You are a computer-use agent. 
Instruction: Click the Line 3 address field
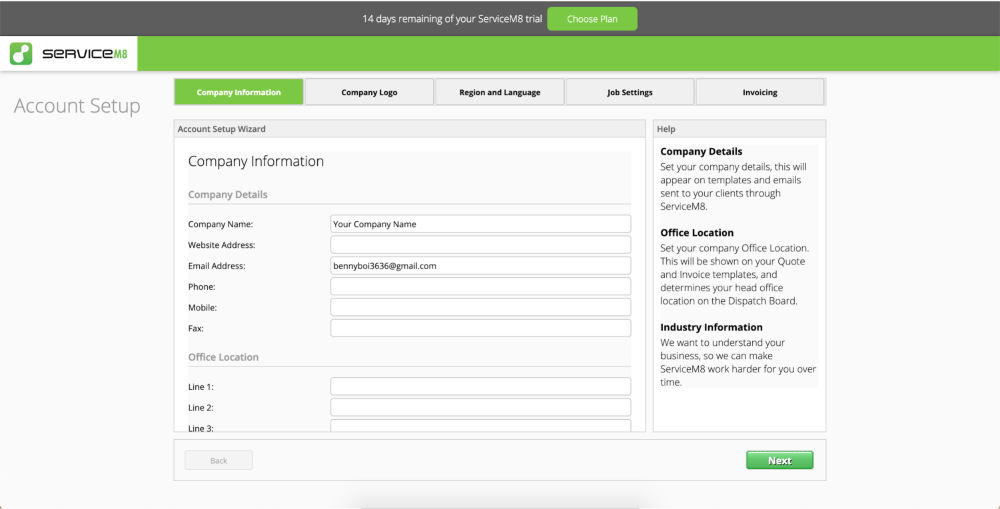tap(480, 426)
